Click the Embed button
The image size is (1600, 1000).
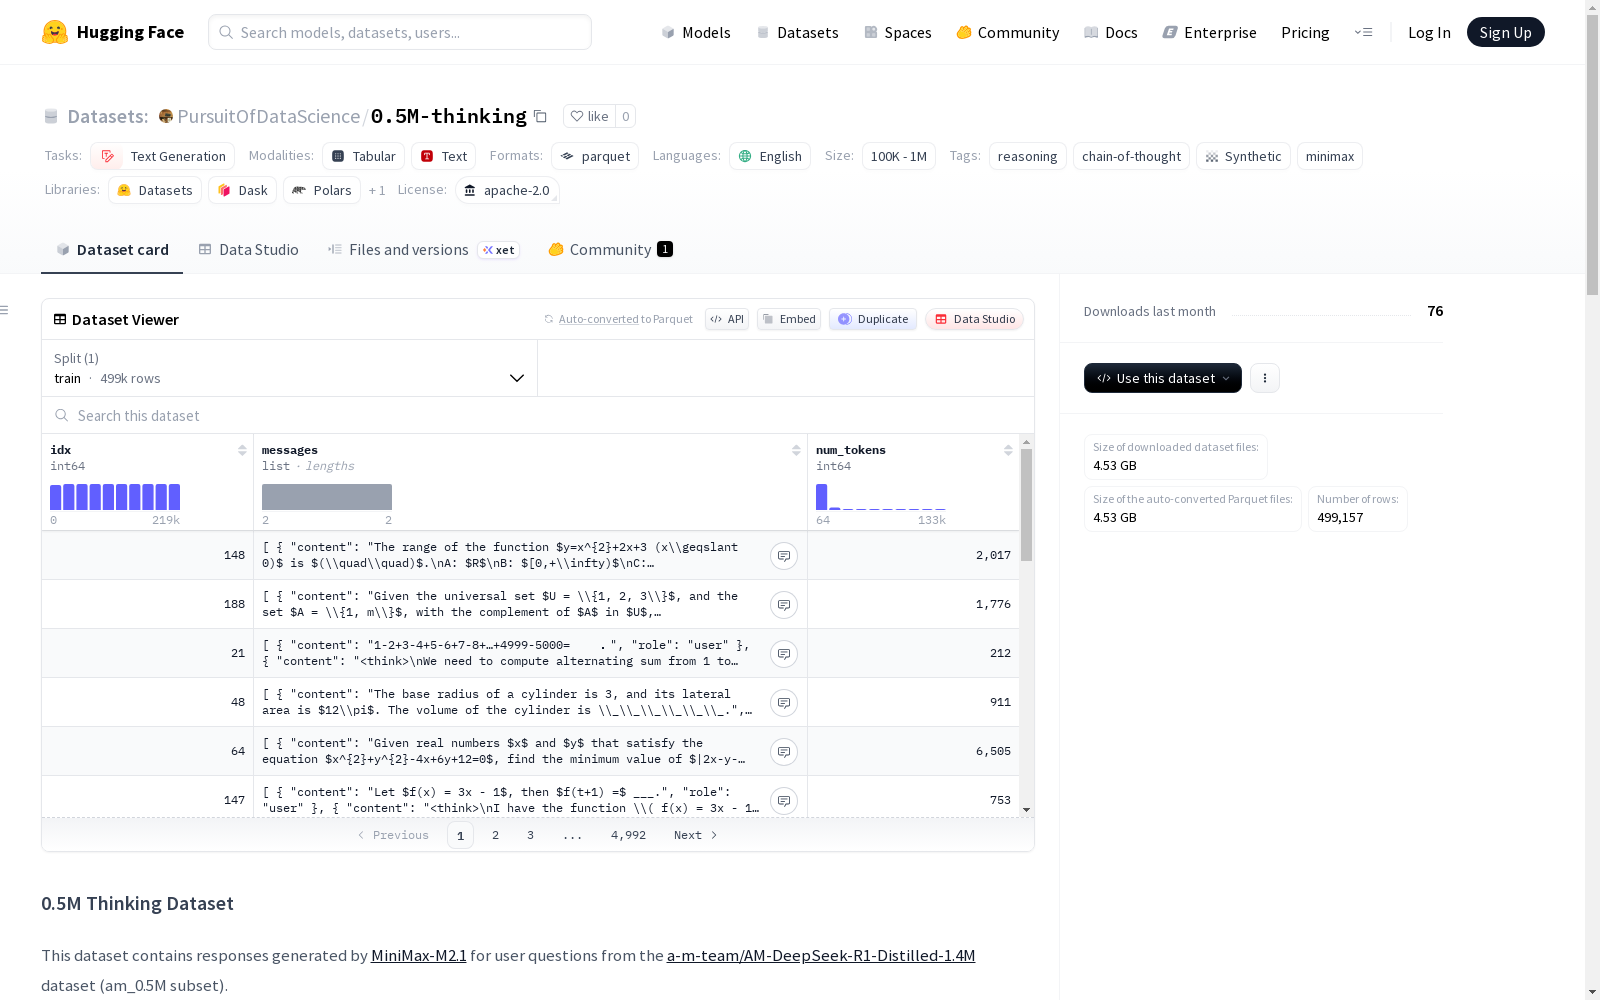point(789,319)
